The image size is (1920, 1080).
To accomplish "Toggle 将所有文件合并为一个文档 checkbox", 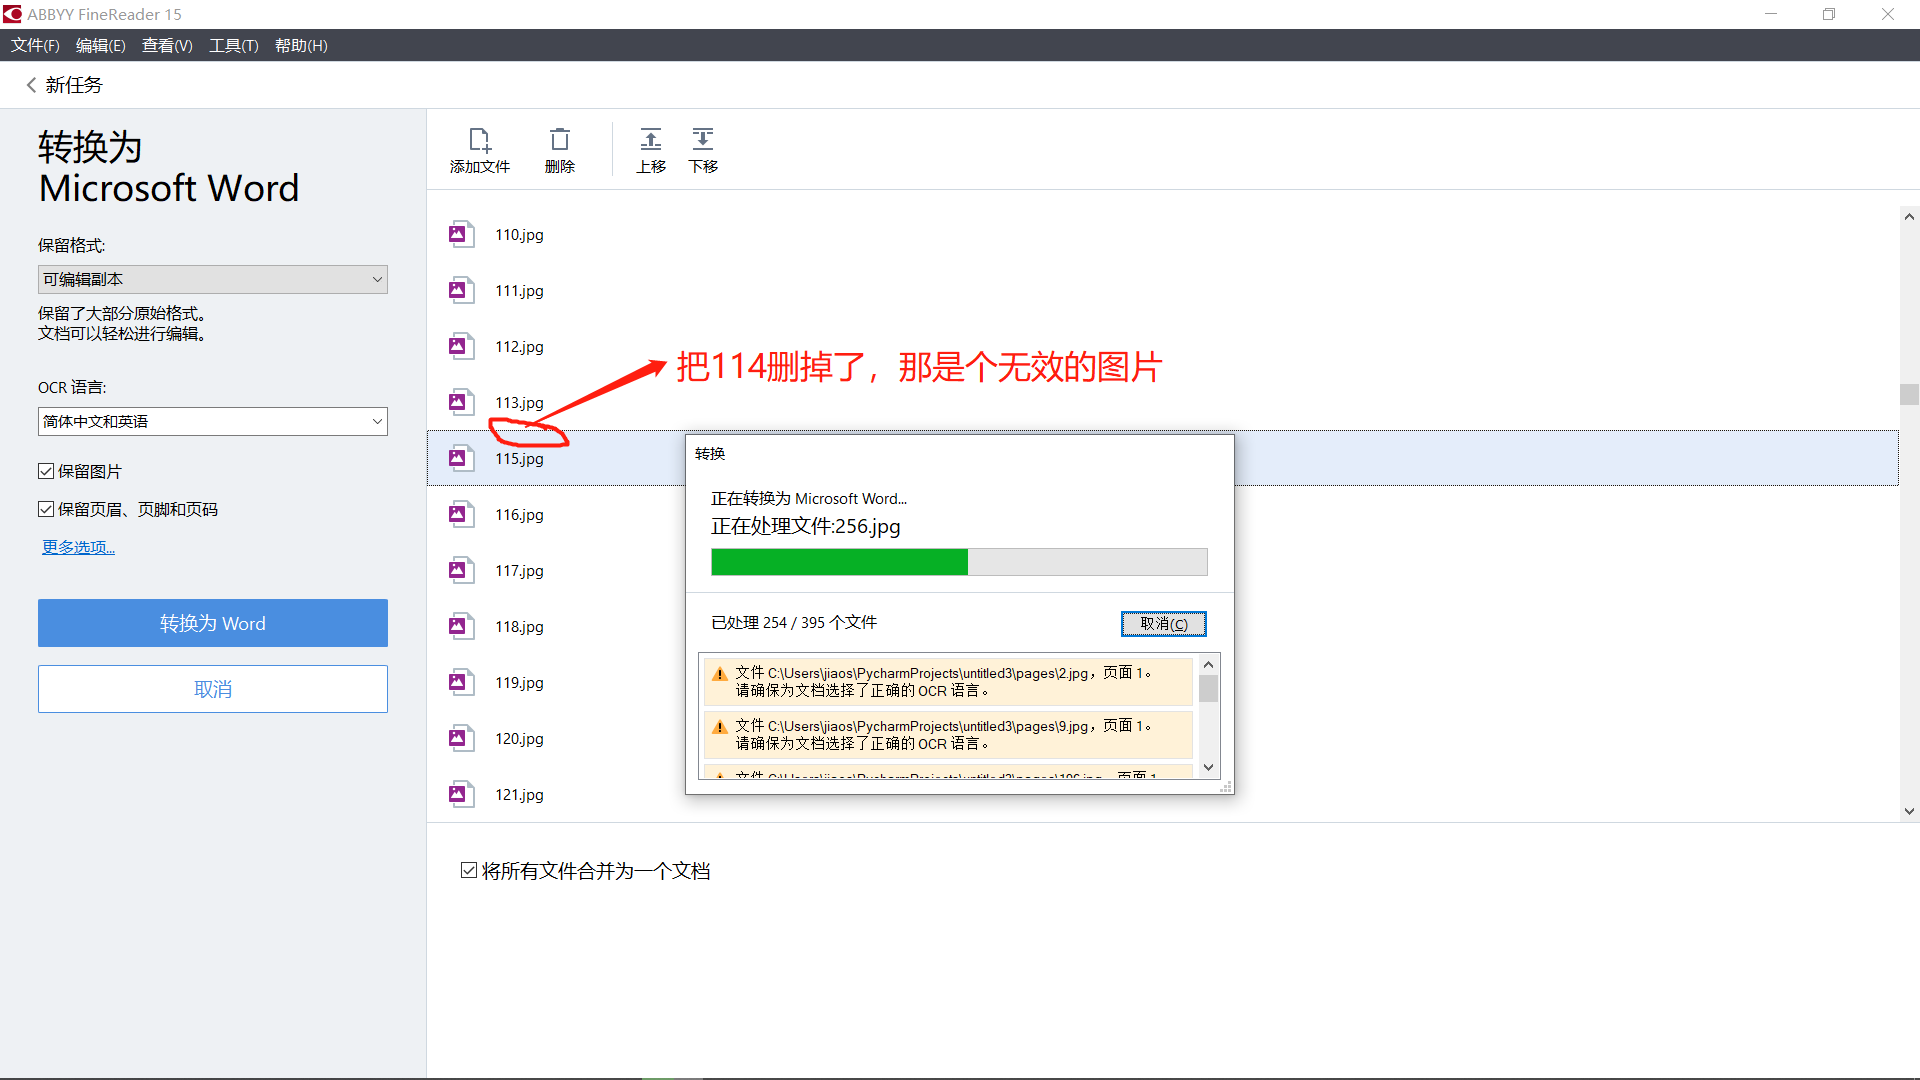I will point(468,870).
